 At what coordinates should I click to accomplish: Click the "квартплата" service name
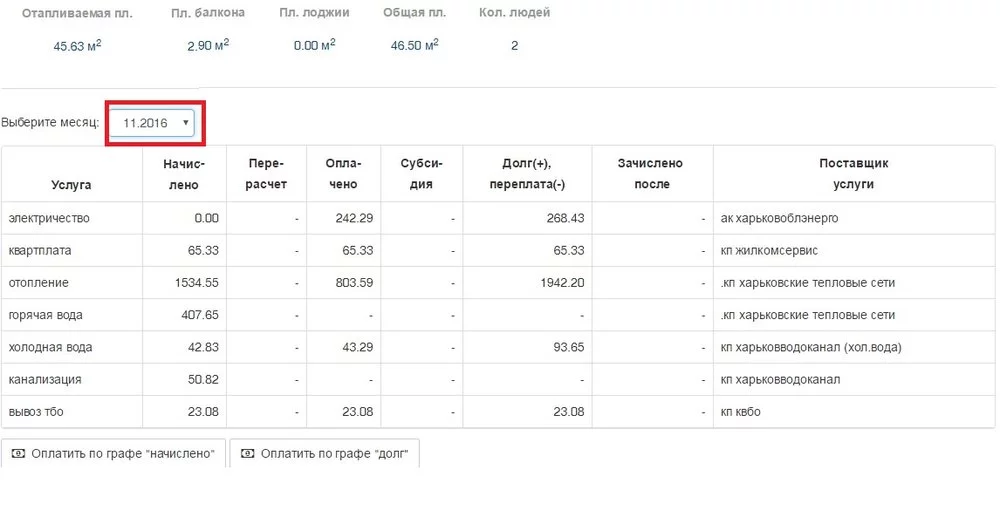click(x=39, y=250)
